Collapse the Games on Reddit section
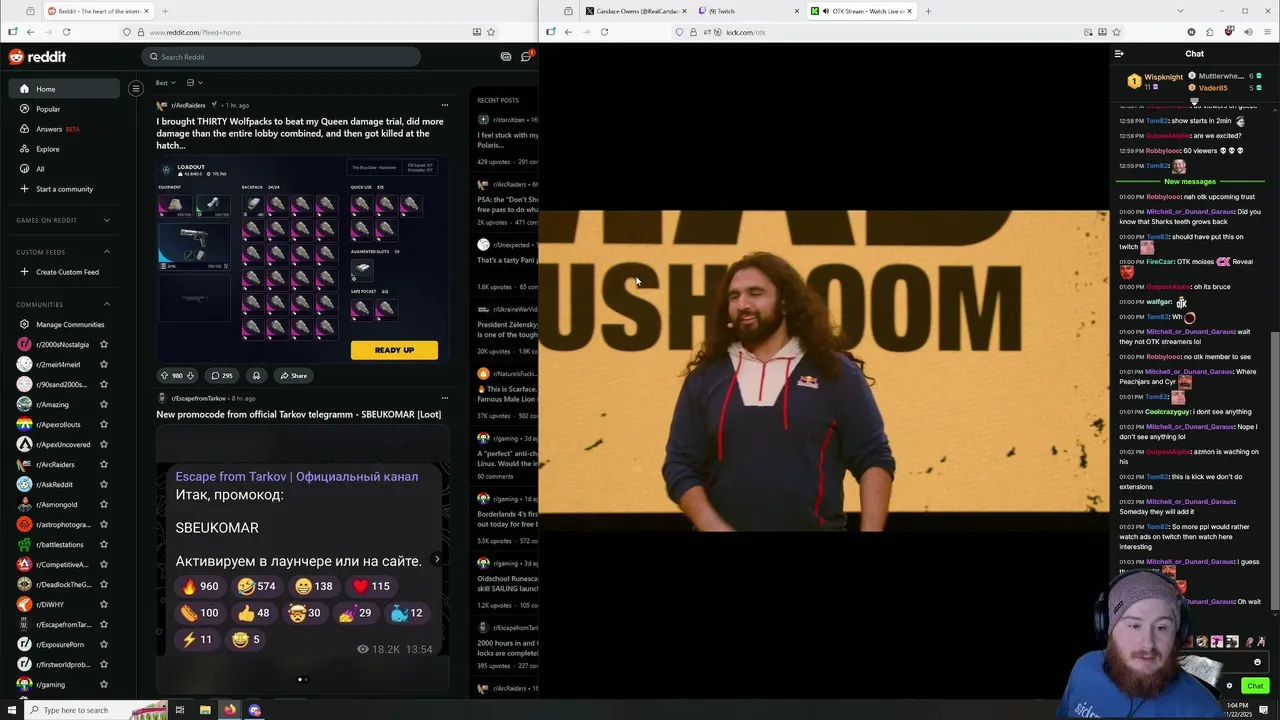Viewport: 1280px width, 720px height. click(107, 220)
